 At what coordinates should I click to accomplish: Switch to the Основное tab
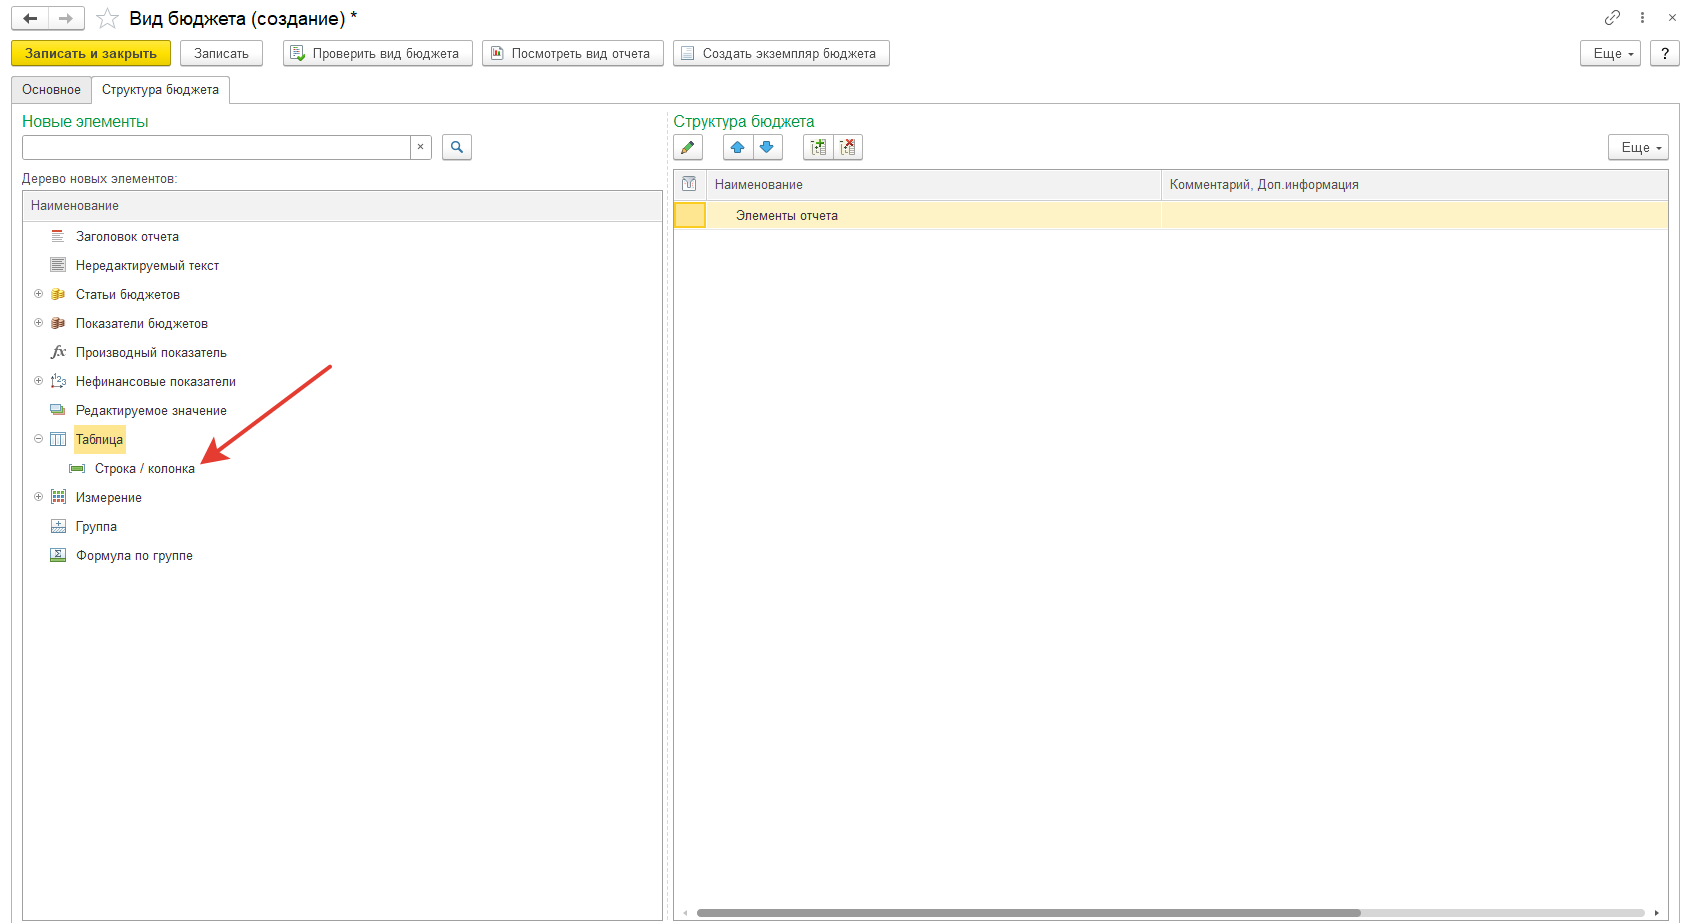[52, 90]
